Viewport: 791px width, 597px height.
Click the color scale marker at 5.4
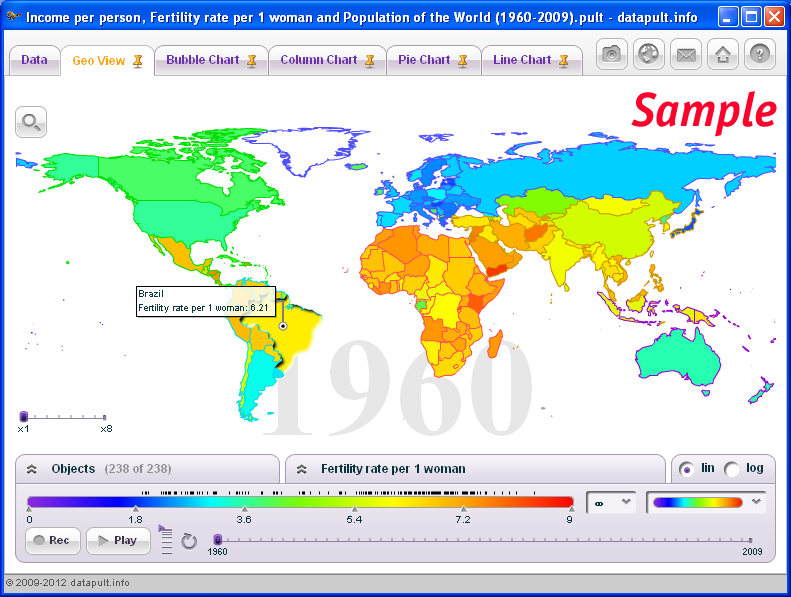355,509
